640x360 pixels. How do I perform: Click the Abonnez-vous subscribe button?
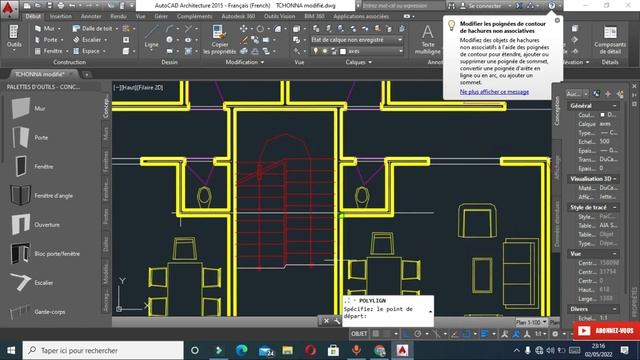coord(606,331)
